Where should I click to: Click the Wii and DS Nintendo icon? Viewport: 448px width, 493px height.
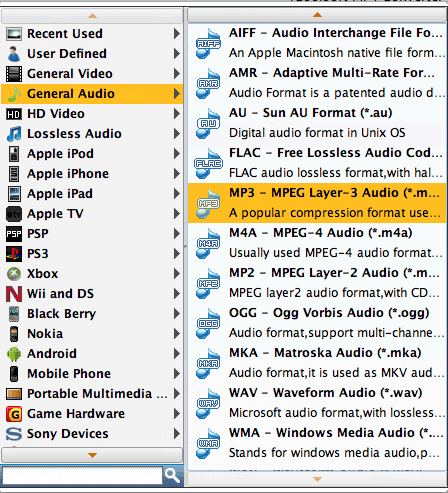pyautogui.click(x=14, y=294)
